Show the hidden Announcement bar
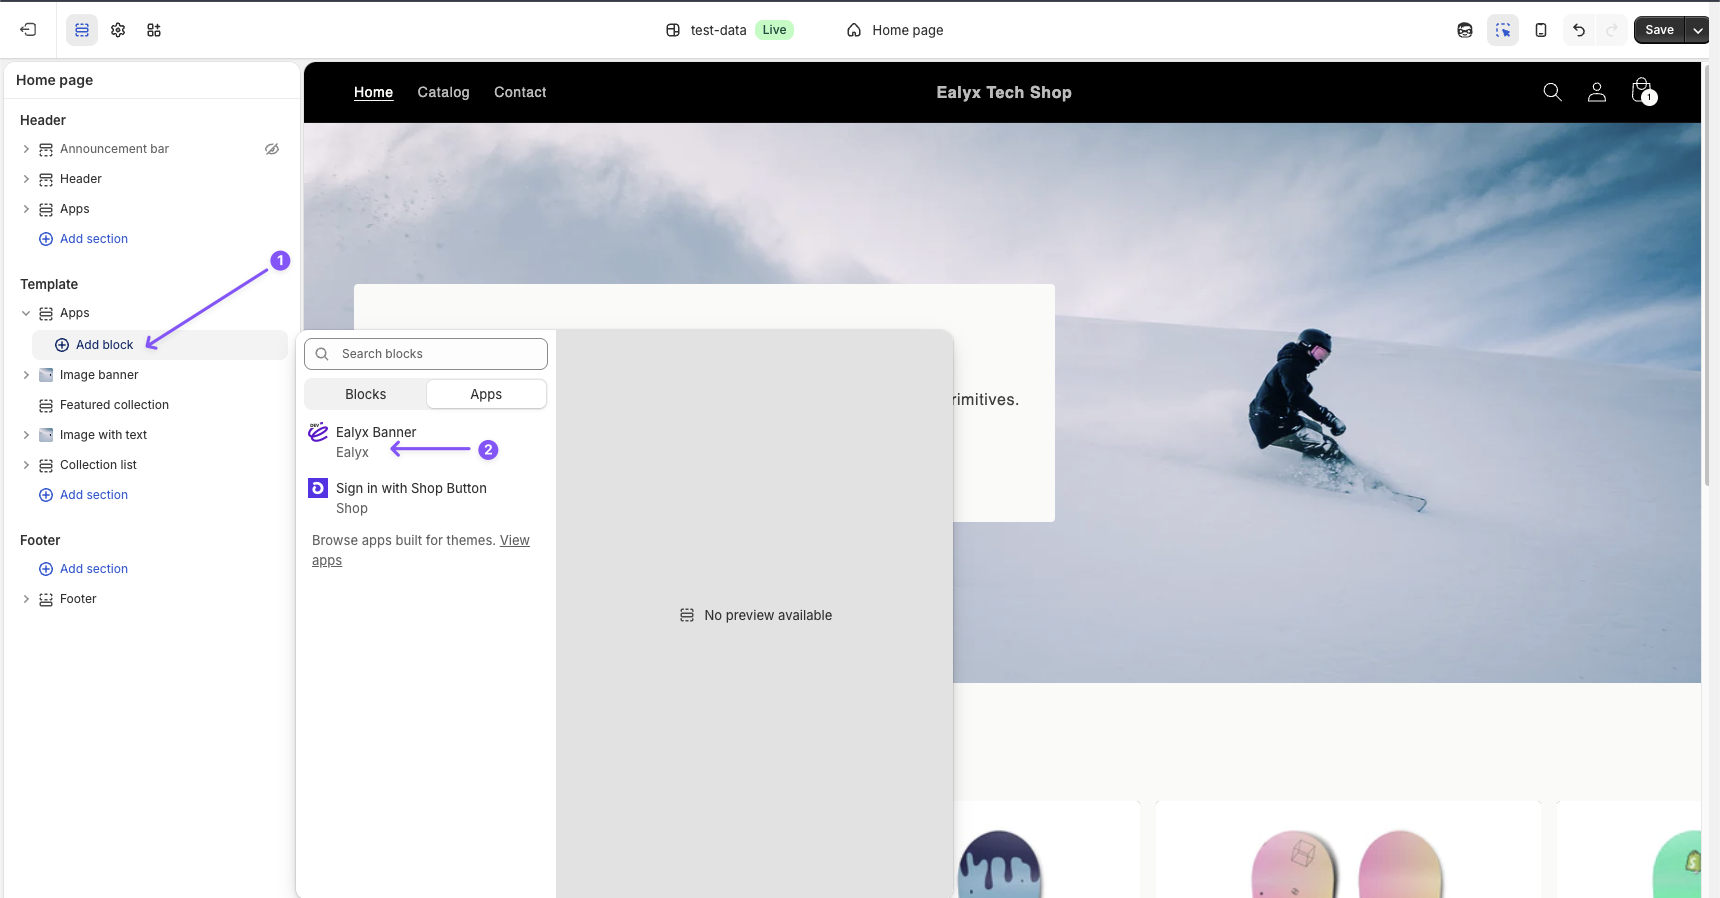This screenshot has width=1720, height=898. tap(272, 149)
